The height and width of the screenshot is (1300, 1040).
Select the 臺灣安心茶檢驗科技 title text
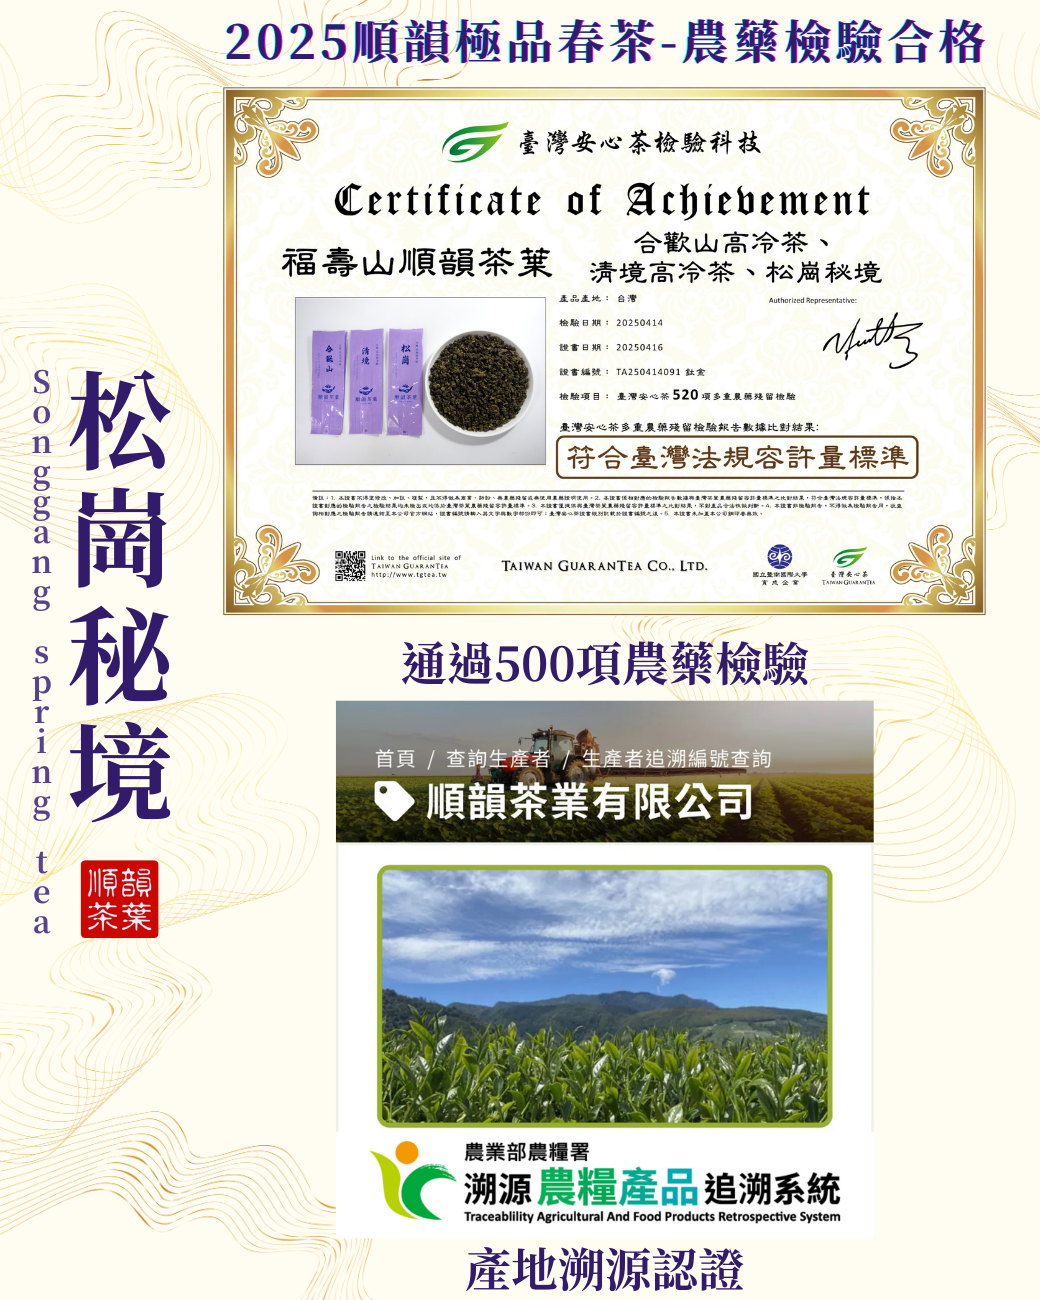click(640, 143)
